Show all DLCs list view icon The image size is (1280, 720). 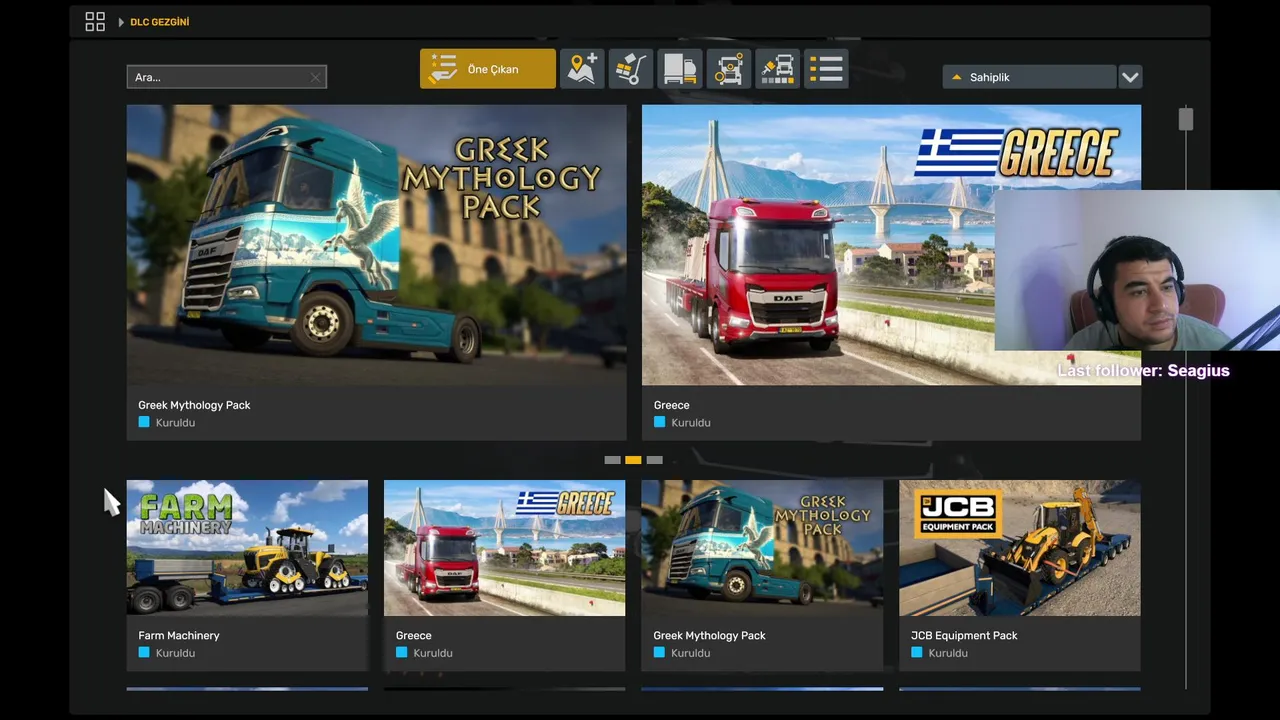826,69
